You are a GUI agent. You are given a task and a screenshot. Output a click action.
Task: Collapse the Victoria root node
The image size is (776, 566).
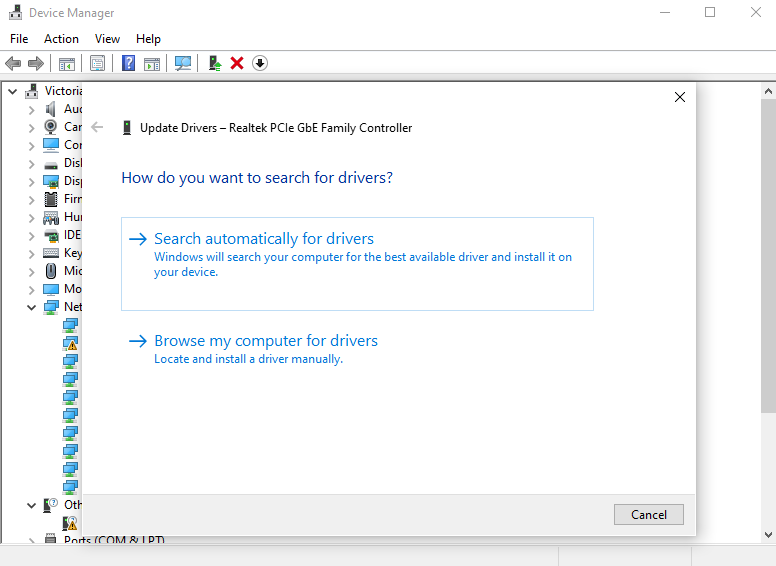[13, 92]
